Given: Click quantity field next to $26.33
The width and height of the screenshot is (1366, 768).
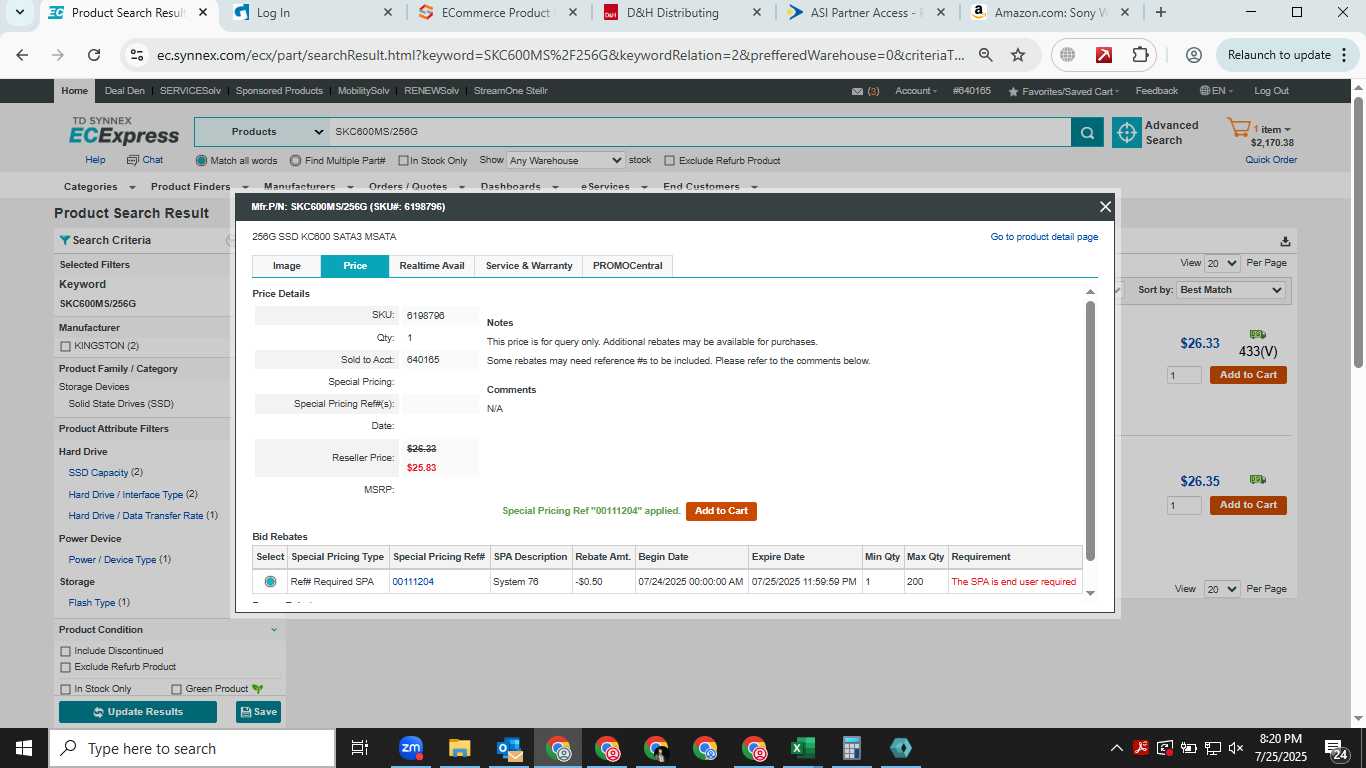Looking at the screenshot, I should (1184, 375).
